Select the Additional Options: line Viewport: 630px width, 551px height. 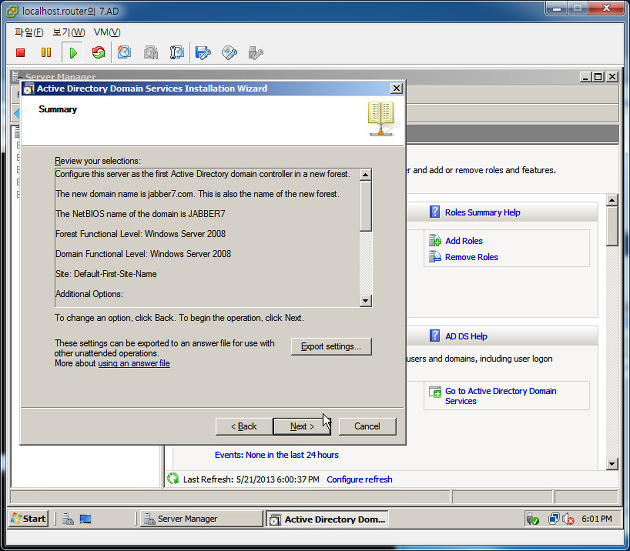click(89, 294)
